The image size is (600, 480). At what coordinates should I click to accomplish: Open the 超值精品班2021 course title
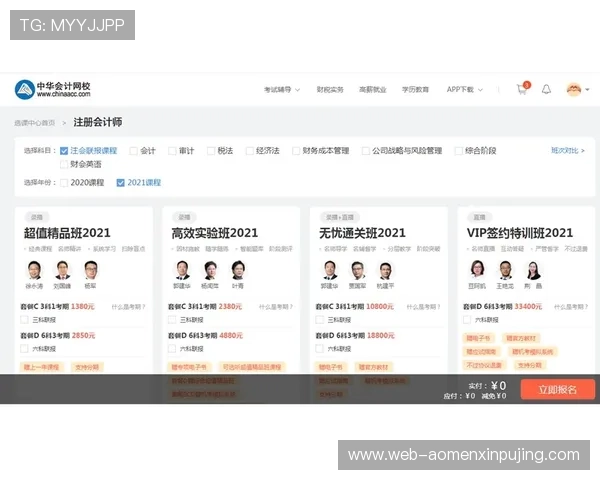click(x=67, y=233)
